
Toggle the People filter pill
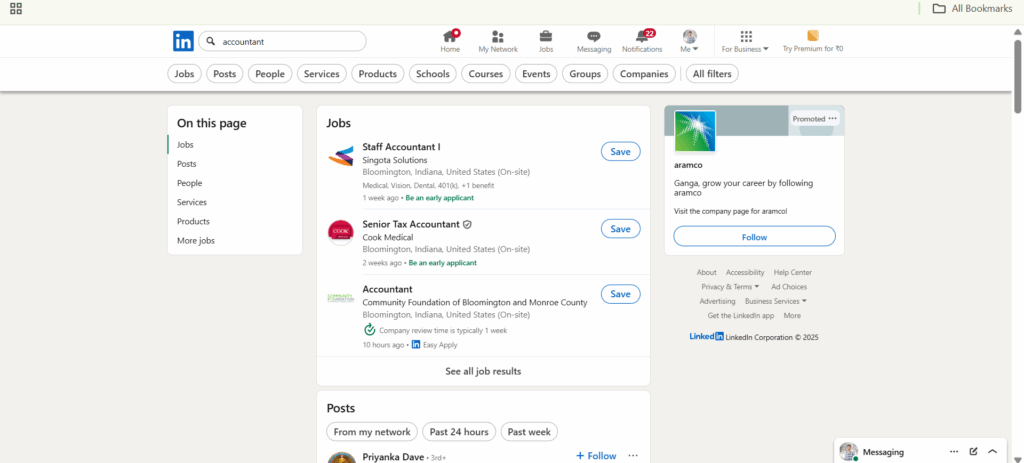click(270, 74)
